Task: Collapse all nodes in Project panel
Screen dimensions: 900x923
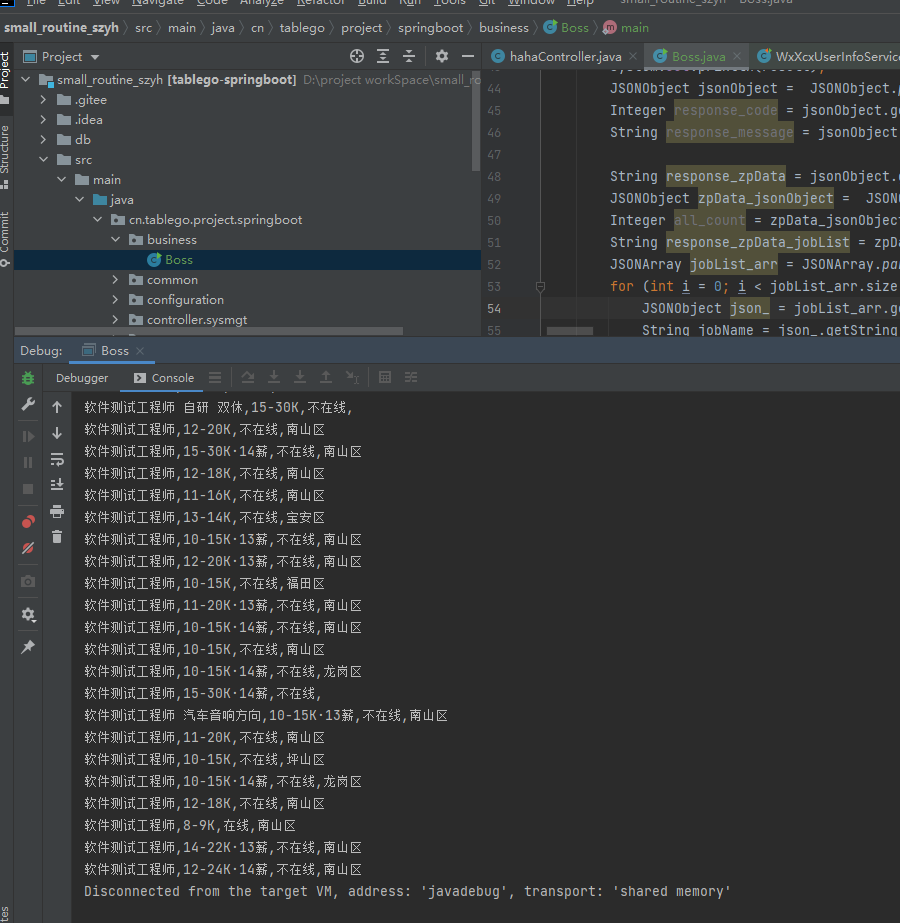Action: pos(409,57)
